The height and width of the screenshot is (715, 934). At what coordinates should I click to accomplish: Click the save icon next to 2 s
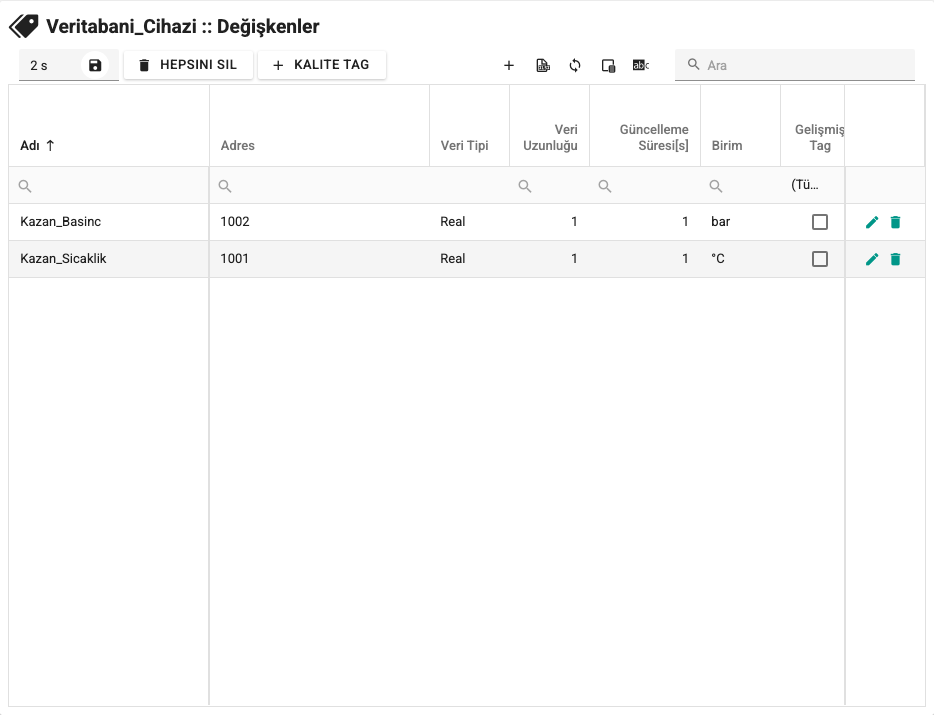(x=95, y=65)
